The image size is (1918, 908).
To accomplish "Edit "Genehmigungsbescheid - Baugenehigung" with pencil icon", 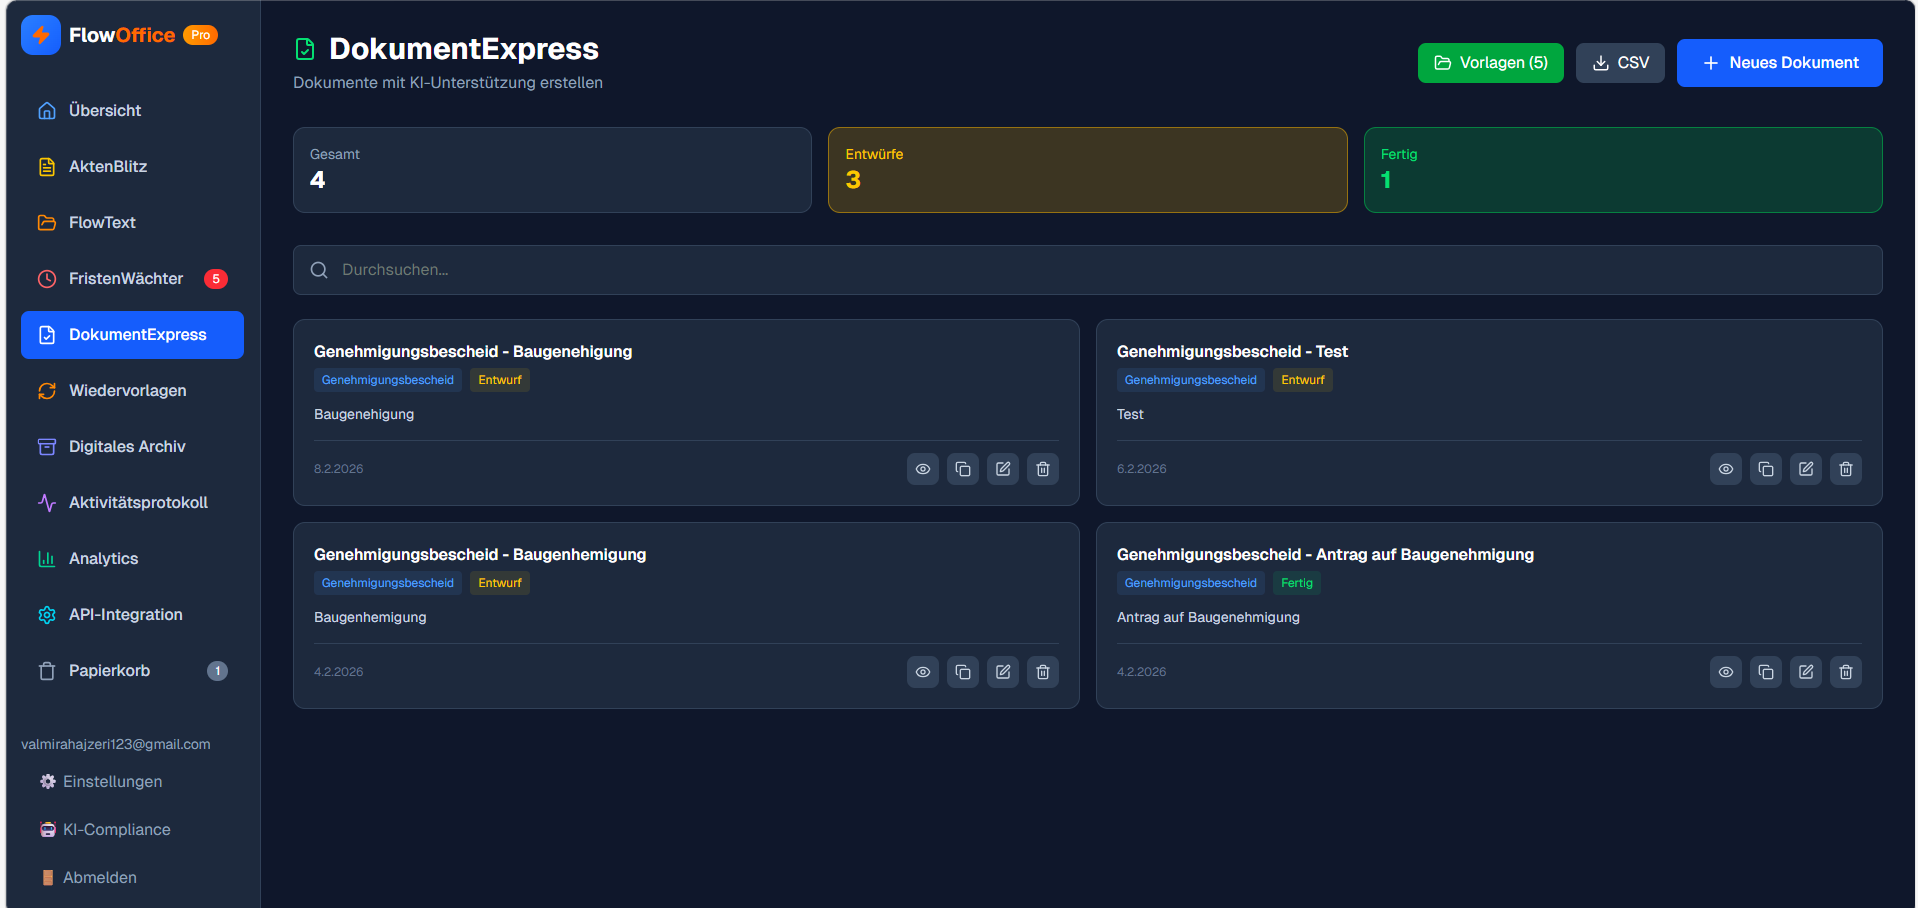I will tap(1002, 468).
